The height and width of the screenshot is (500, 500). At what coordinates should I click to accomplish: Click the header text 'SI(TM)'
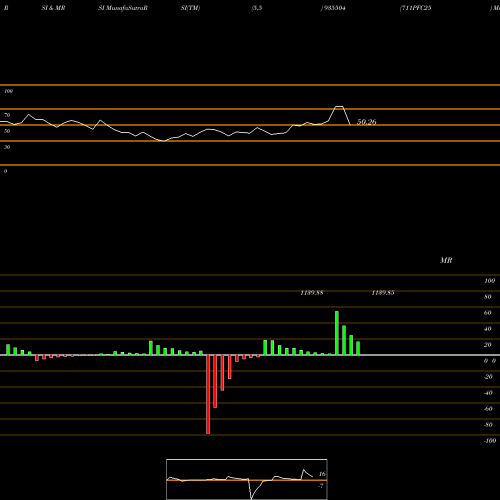190,8
